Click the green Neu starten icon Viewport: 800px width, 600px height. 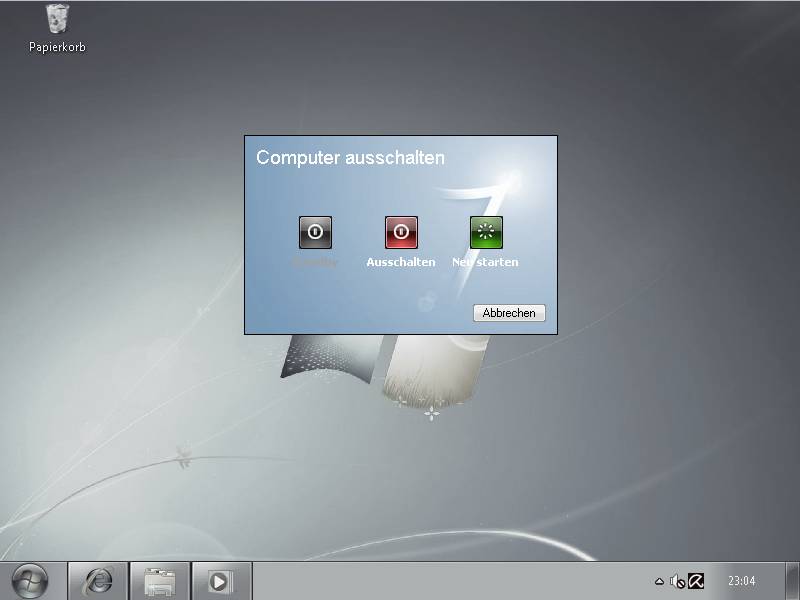[486, 232]
